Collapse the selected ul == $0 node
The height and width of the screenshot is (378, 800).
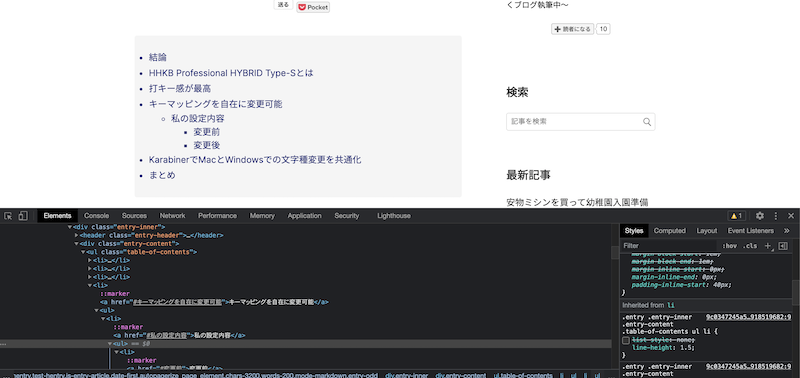[110, 344]
